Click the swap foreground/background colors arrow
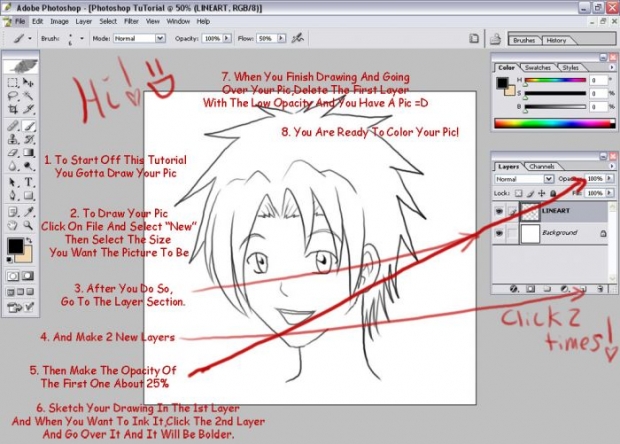The image size is (620, 444). click(x=29, y=240)
